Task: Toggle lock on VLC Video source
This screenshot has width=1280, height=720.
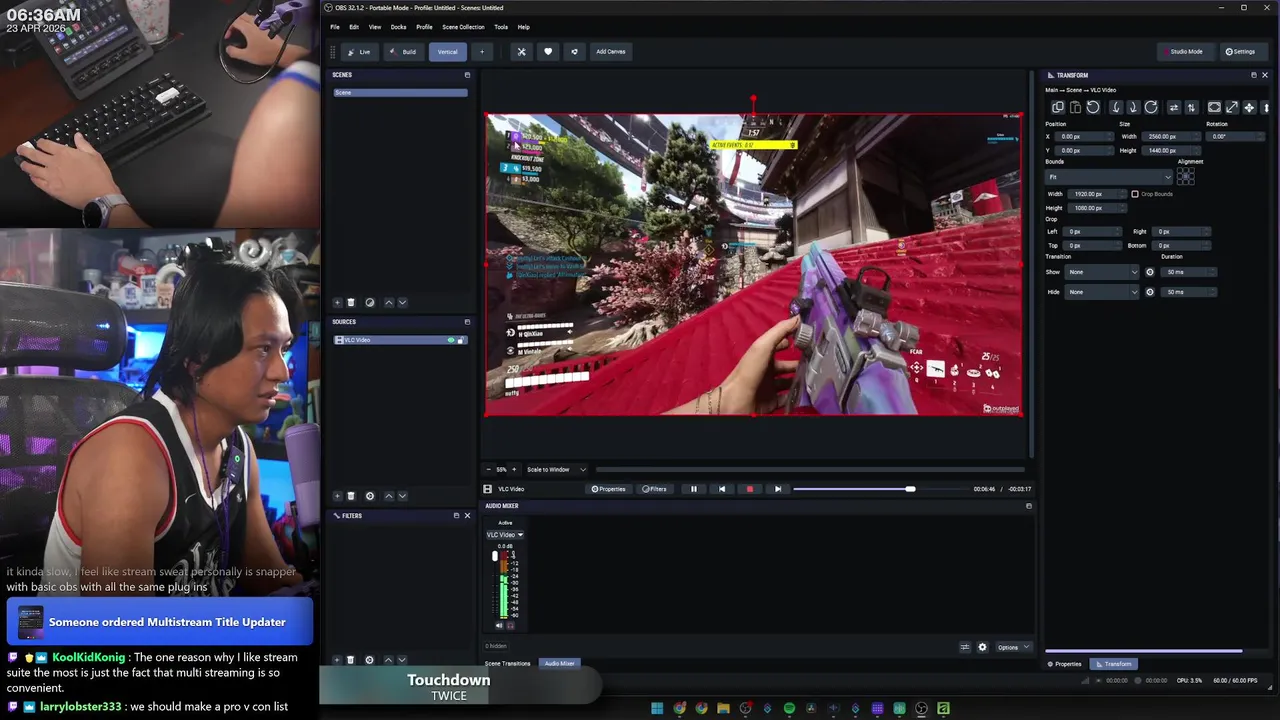Action: (x=461, y=340)
